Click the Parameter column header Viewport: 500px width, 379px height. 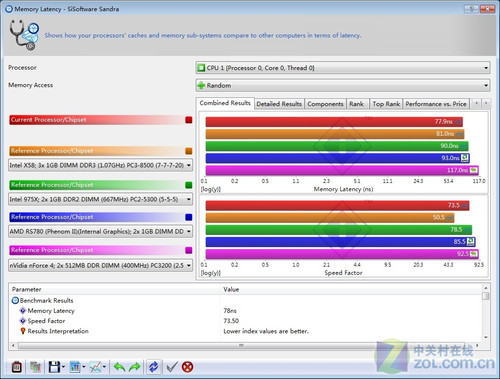(x=115, y=289)
